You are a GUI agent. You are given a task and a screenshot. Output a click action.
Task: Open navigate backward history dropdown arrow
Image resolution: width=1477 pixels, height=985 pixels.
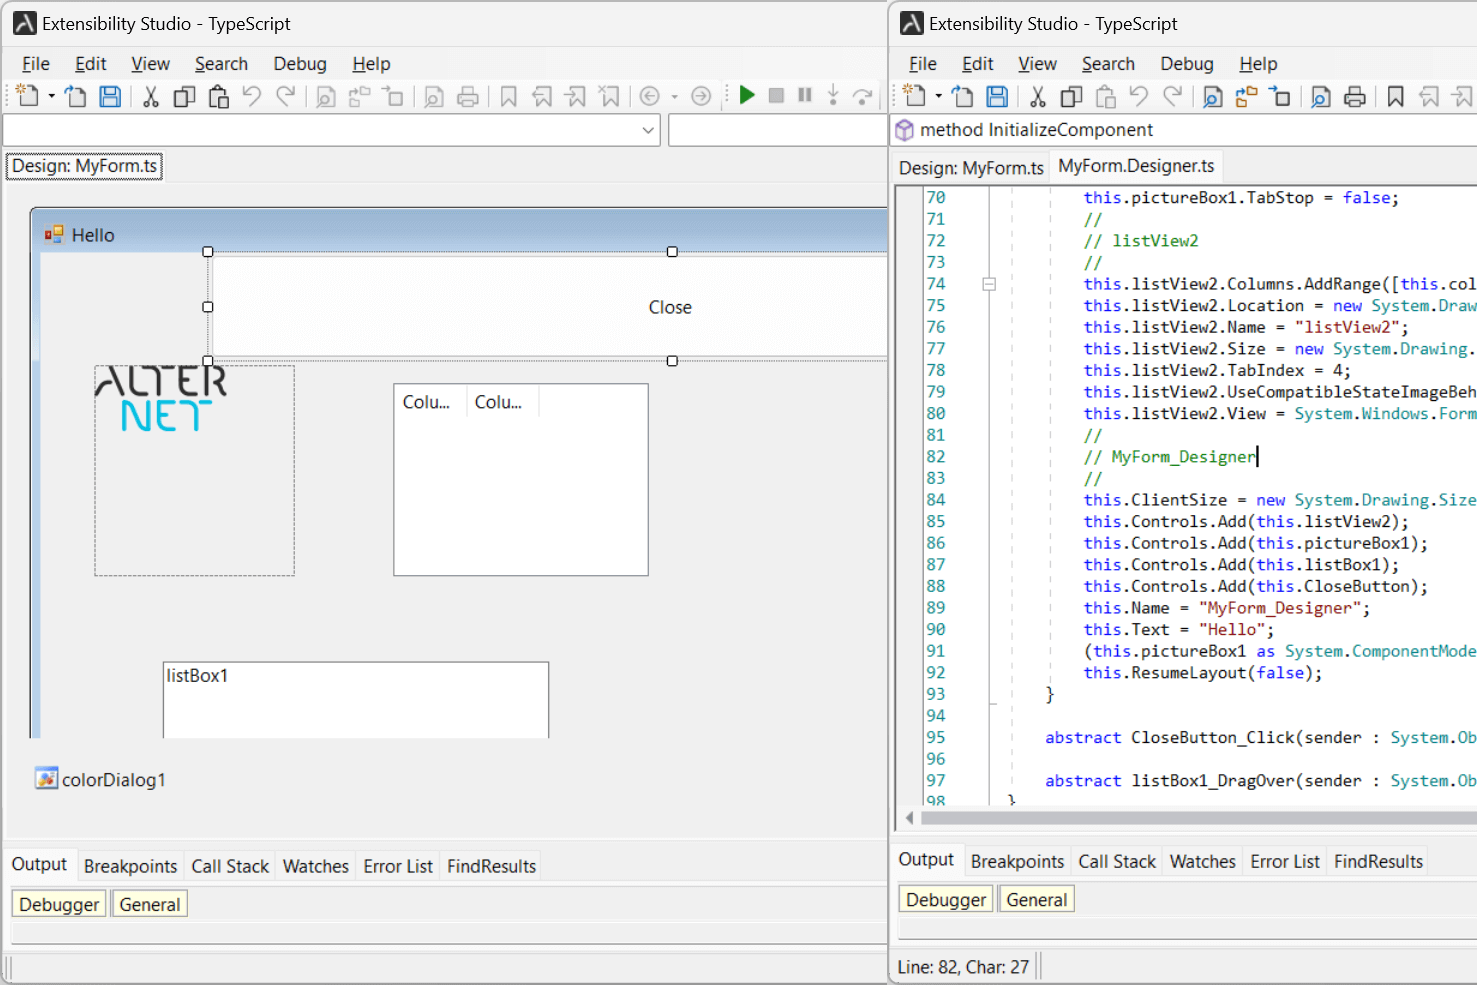pyautogui.click(x=674, y=97)
